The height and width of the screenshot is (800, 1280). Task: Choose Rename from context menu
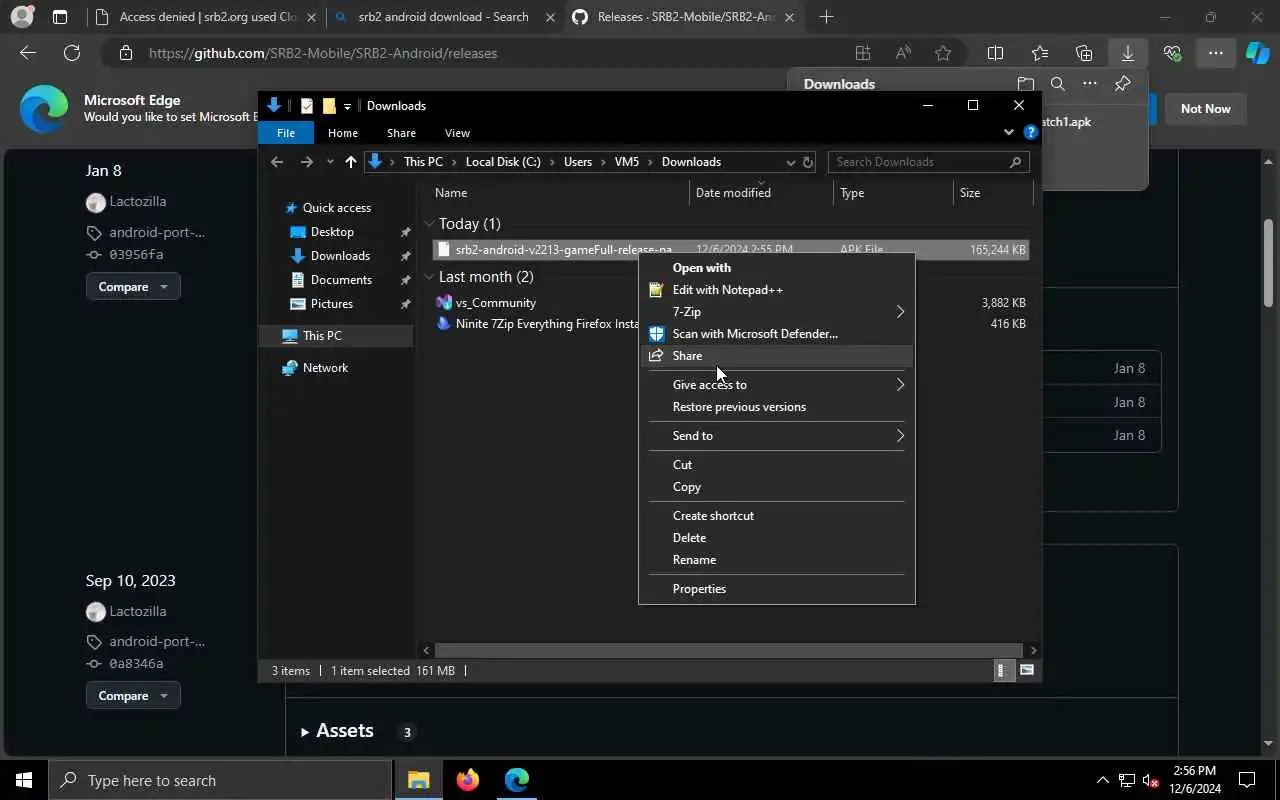[776, 560]
